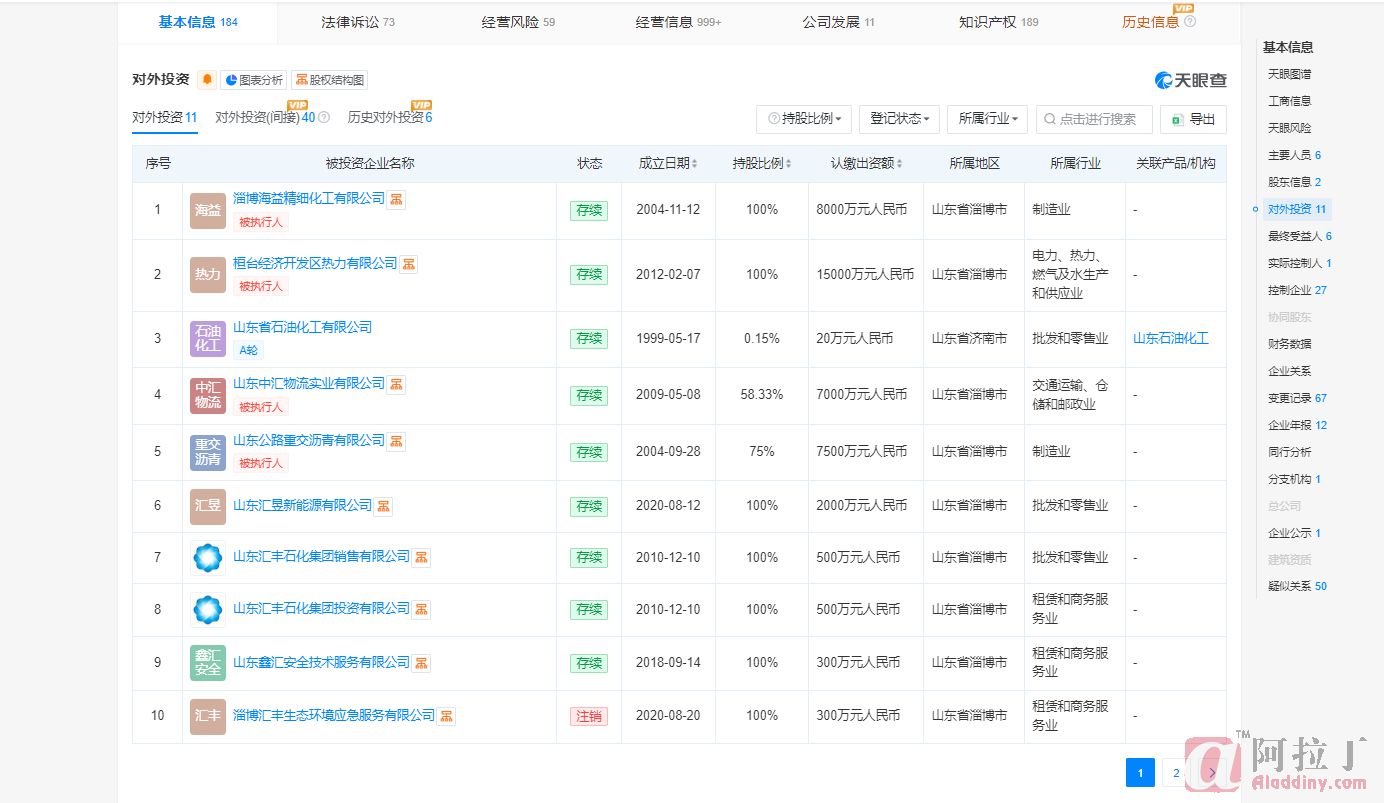Click the next page arrow
This screenshot has height=803, width=1384.
1212,773
